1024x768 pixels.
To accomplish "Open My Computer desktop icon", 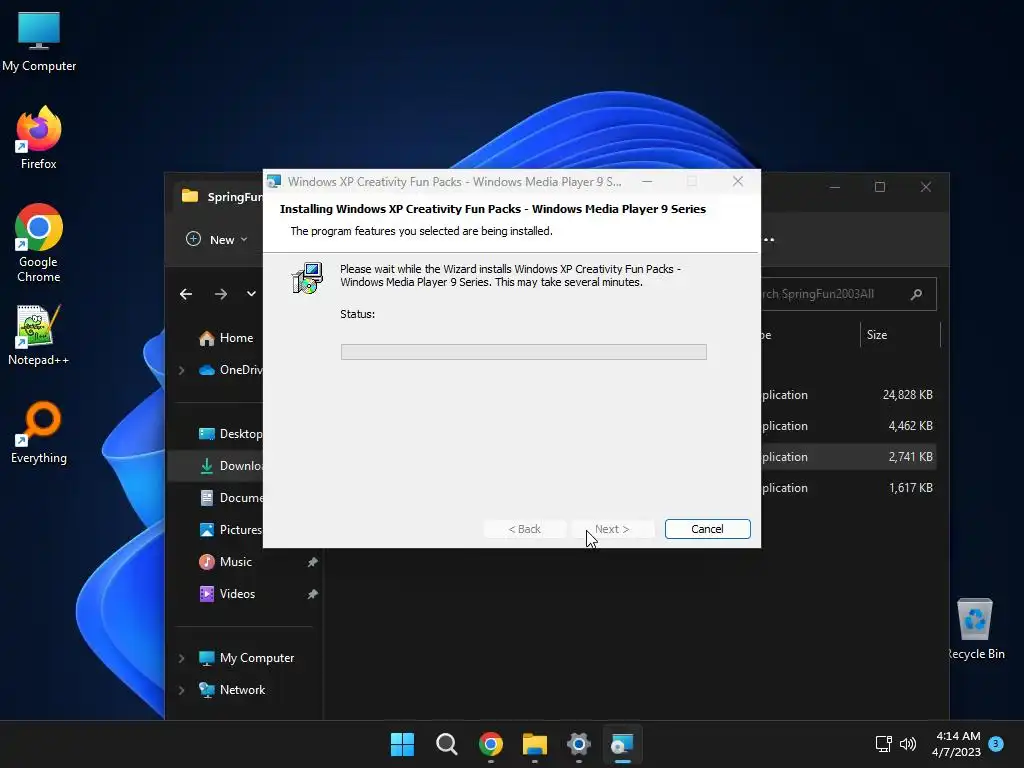I will coord(39,42).
